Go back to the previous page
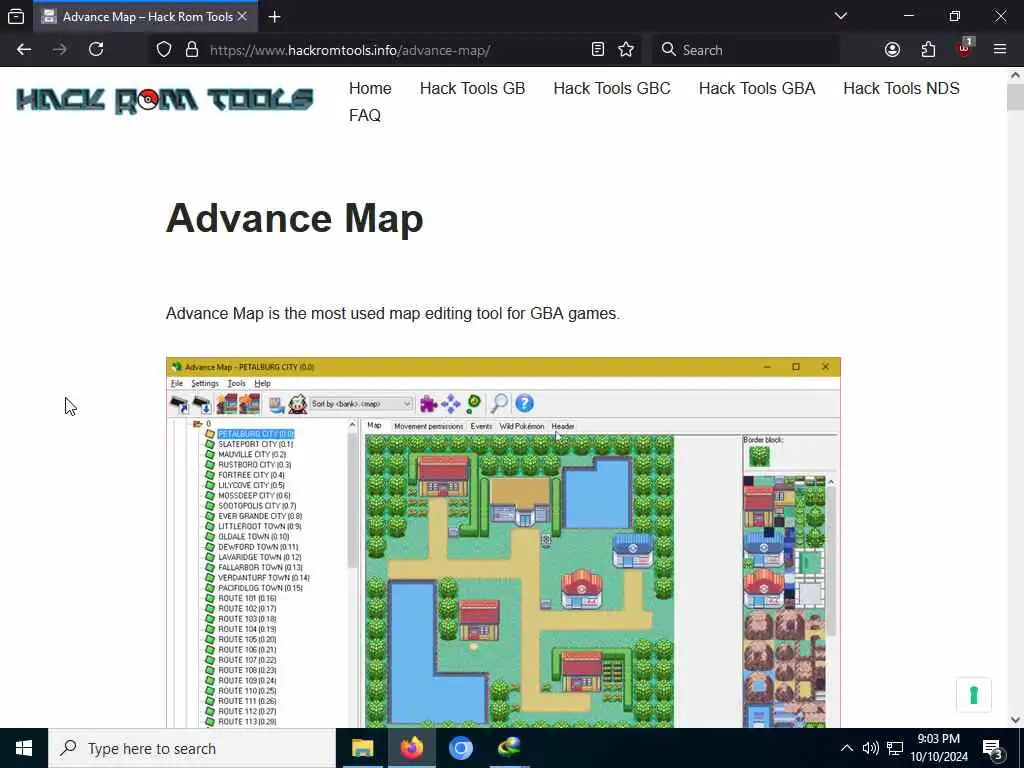Screen dimensions: 1024x768 click(24, 50)
